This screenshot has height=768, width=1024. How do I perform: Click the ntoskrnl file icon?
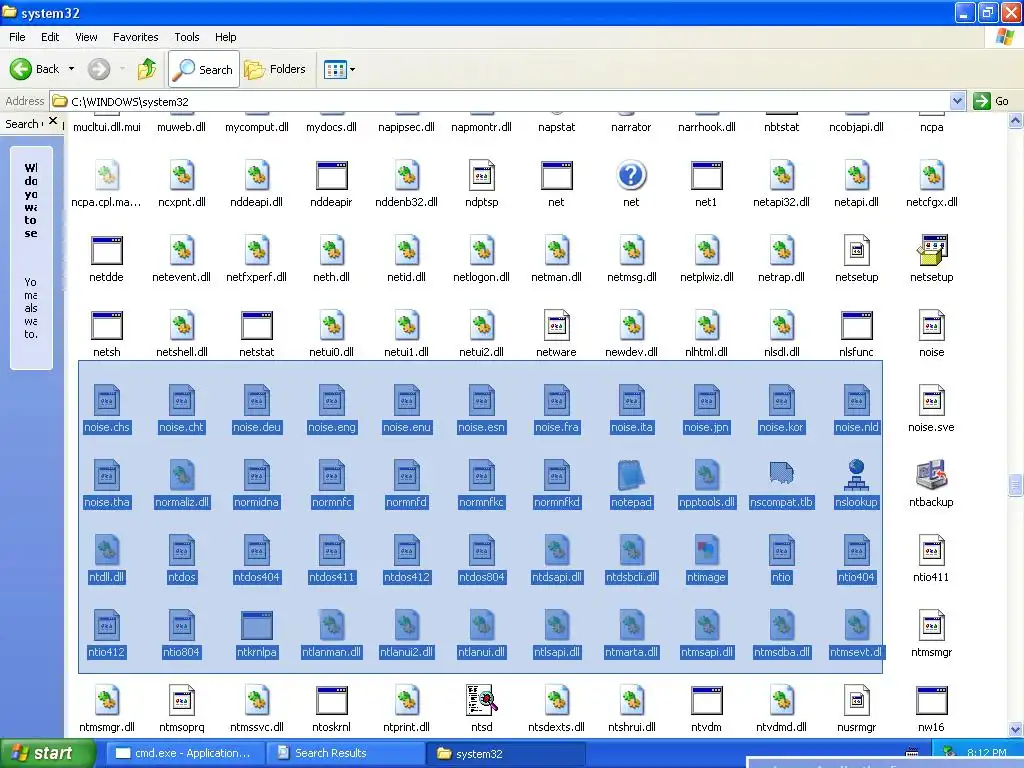(332, 700)
